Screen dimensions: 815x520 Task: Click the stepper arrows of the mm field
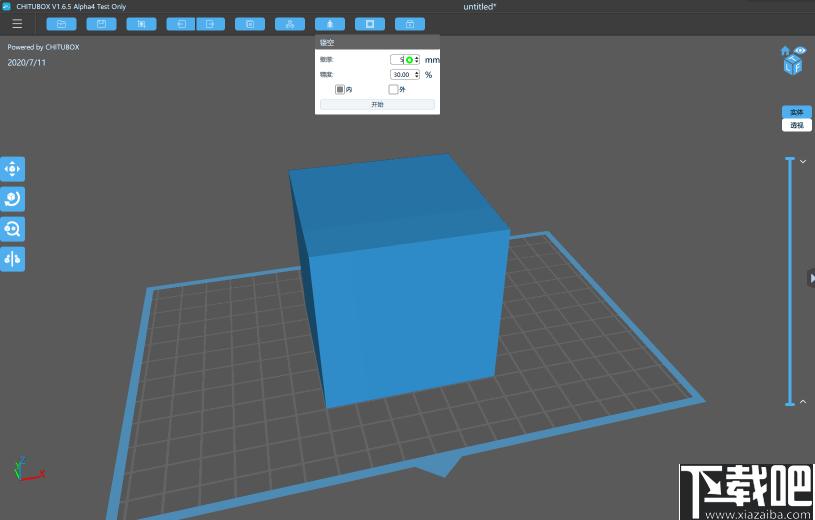[417, 60]
